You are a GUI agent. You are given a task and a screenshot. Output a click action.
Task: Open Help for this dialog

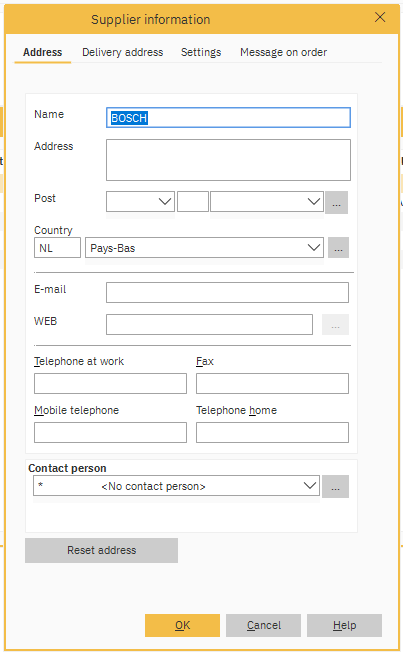(344, 625)
